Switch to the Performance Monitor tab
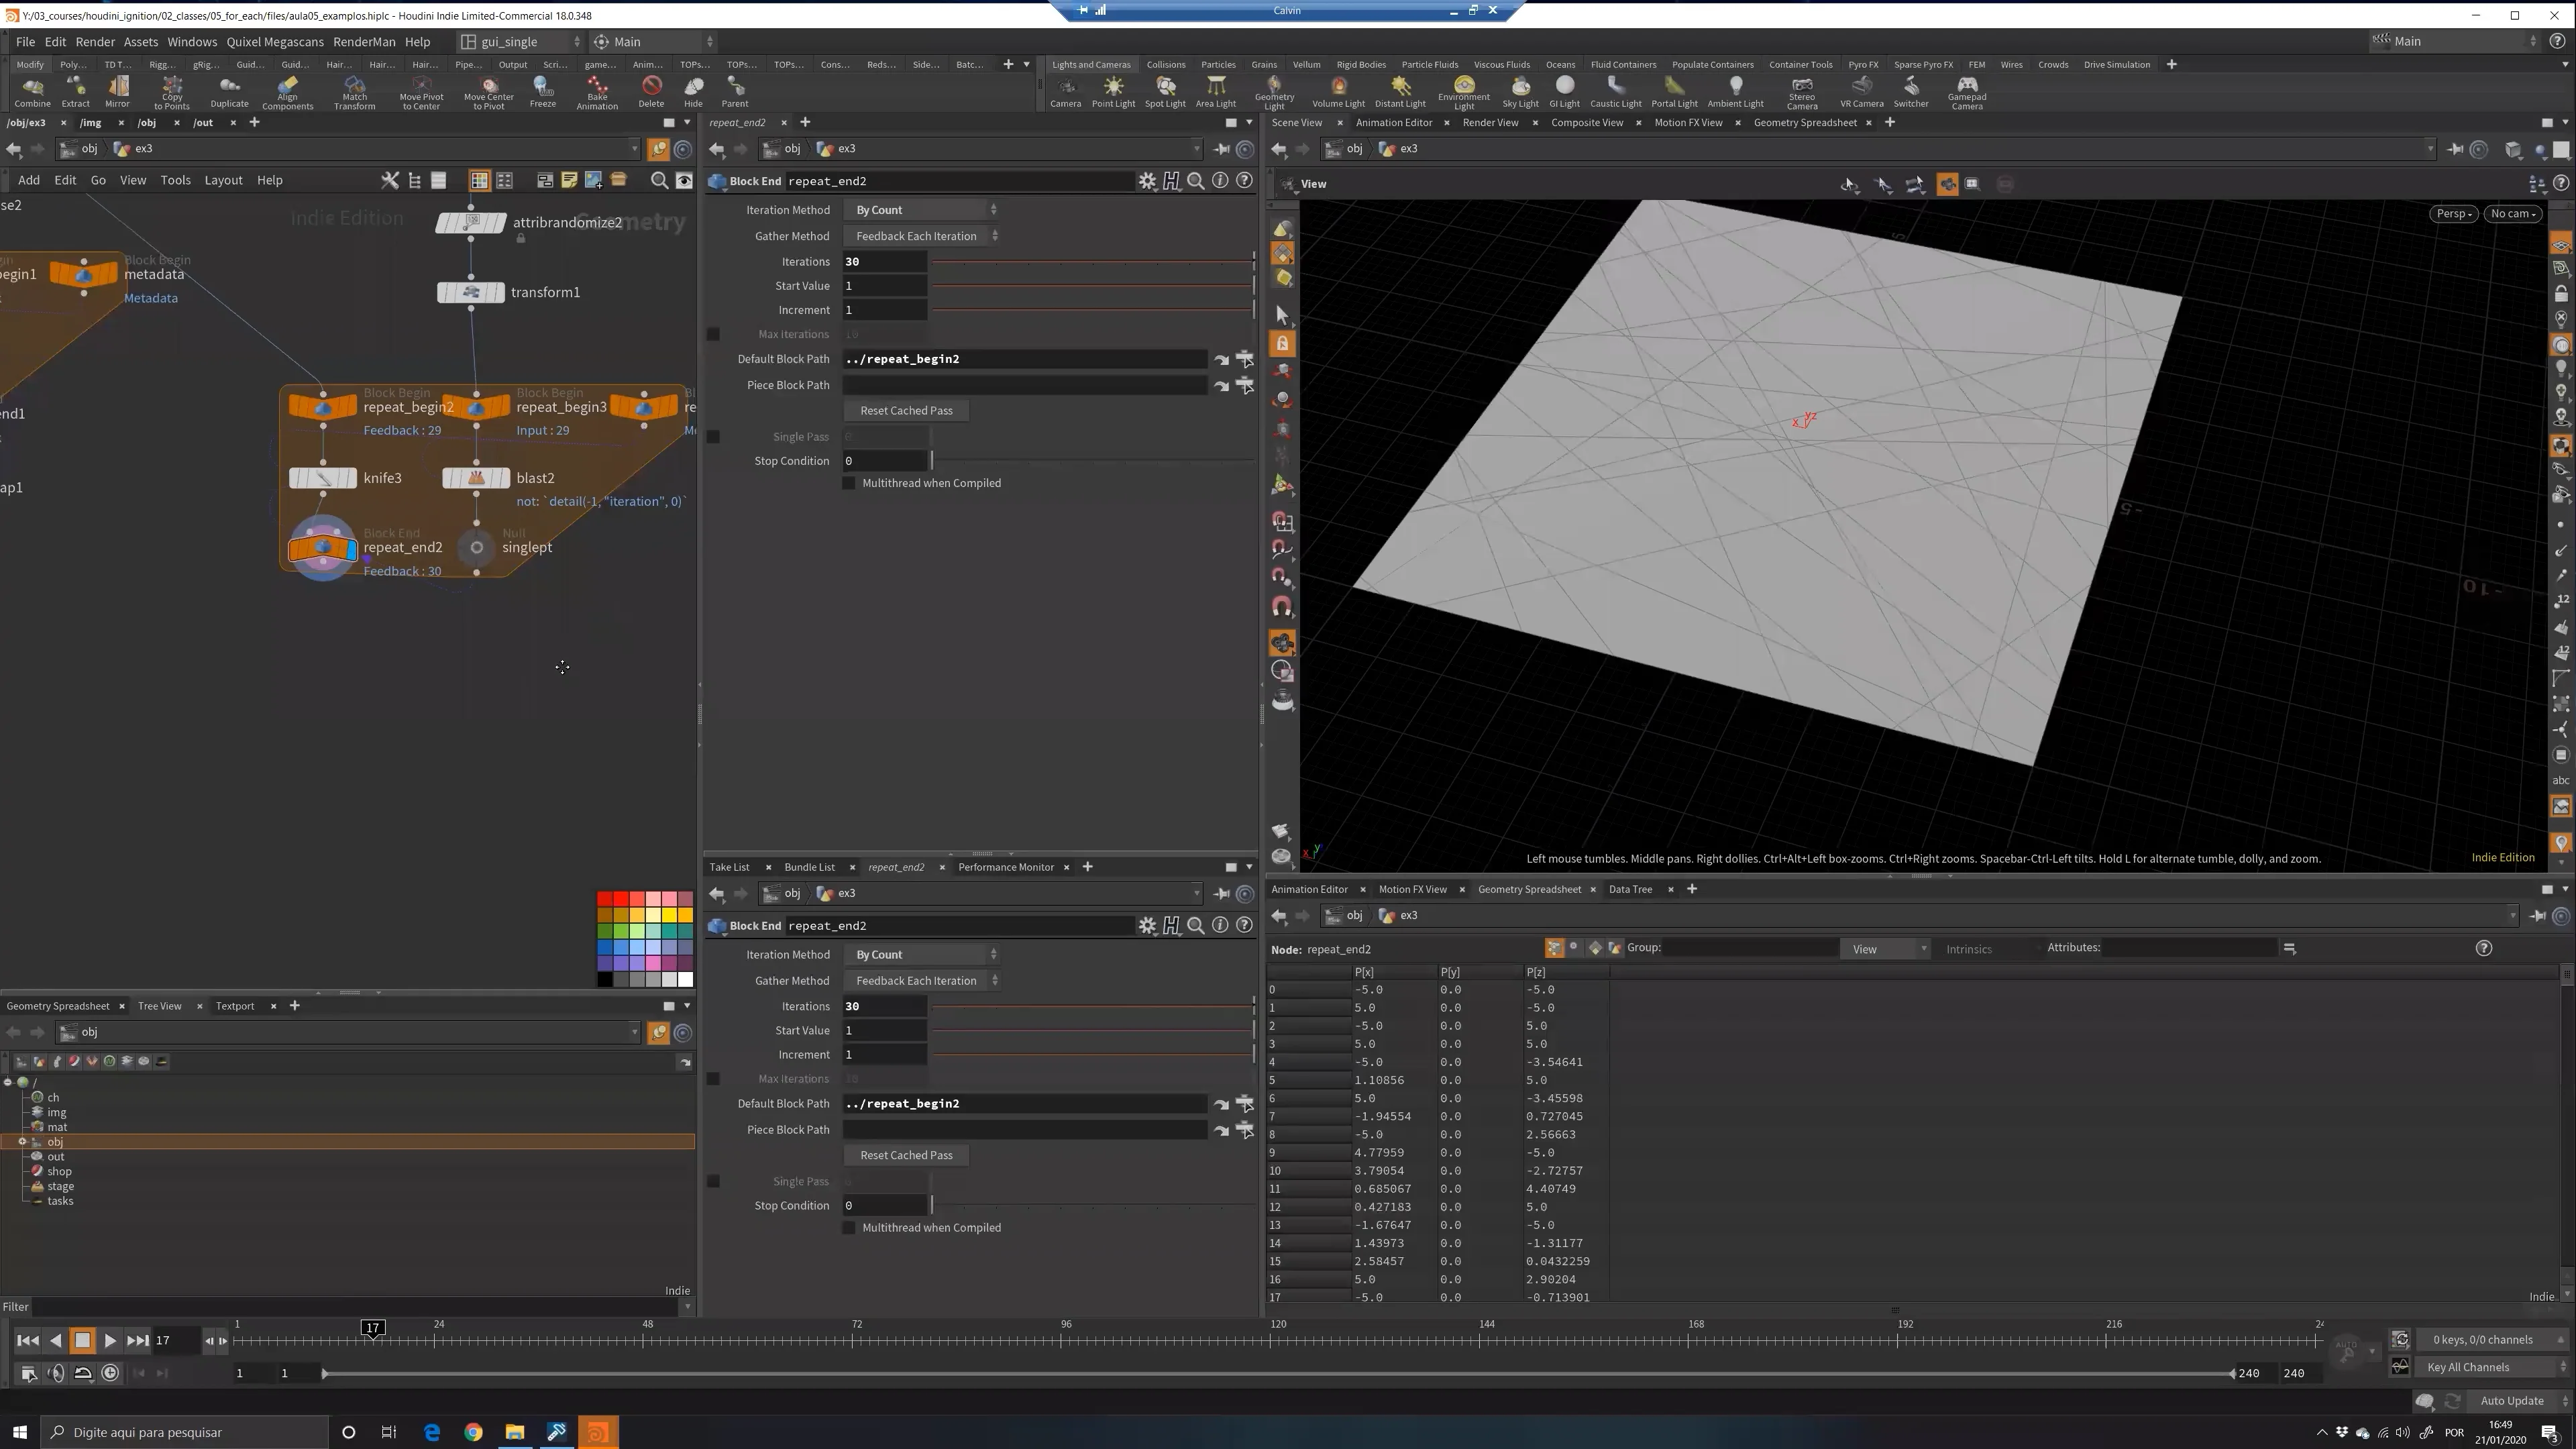Screen dimensions: 2576x1449 [1006, 867]
